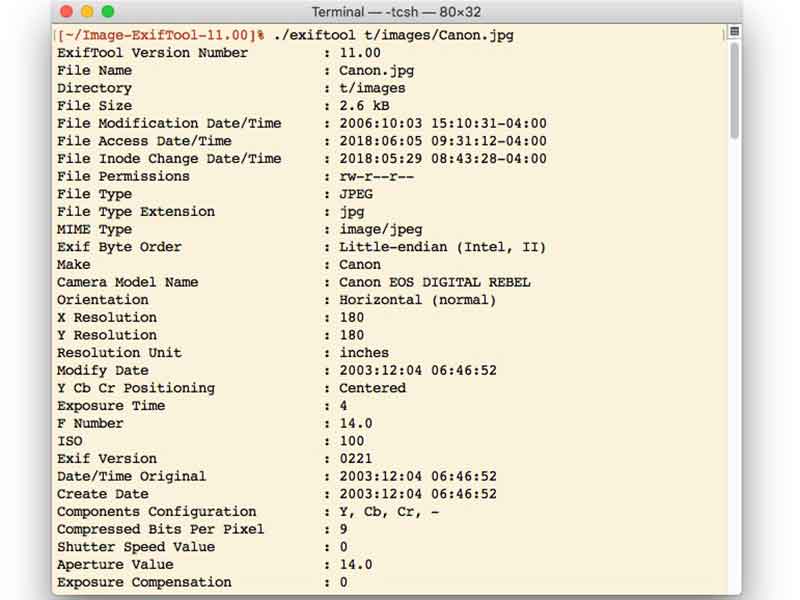Click the 'X Resolution' label
800x600 pixels.
tap(107, 317)
